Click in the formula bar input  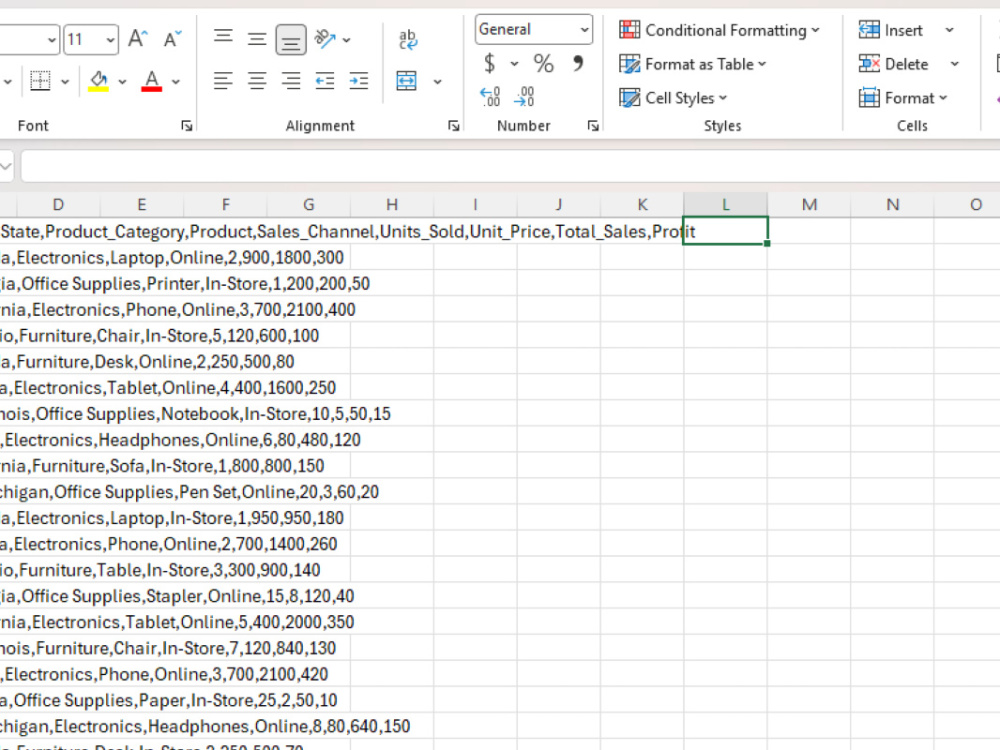pyautogui.click(x=510, y=166)
